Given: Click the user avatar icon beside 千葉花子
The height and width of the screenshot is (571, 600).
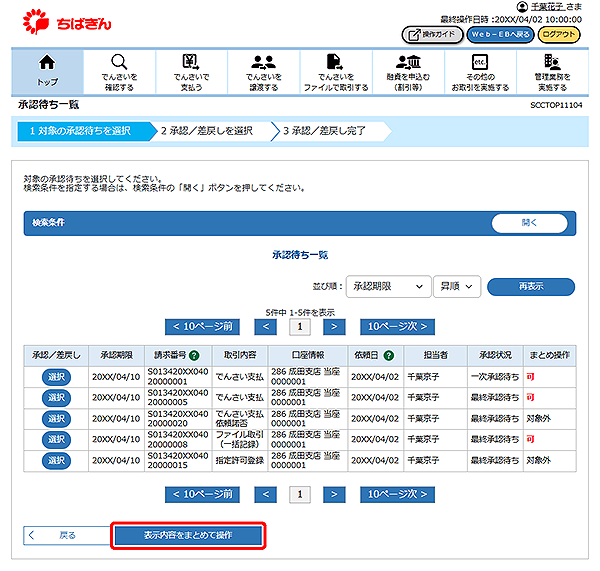Looking at the screenshot, I should (x=522, y=7).
